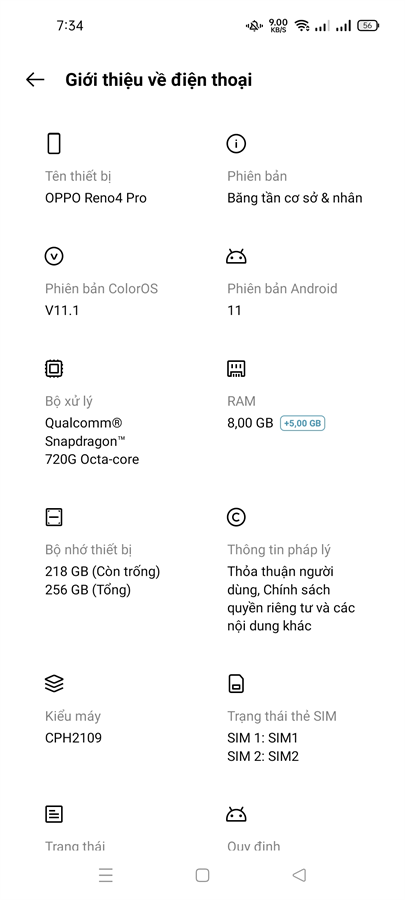This screenshot has width=405, height=900.
Task: Open device name OPPO Reno4 Pro
Action: (x=96, y=198)
